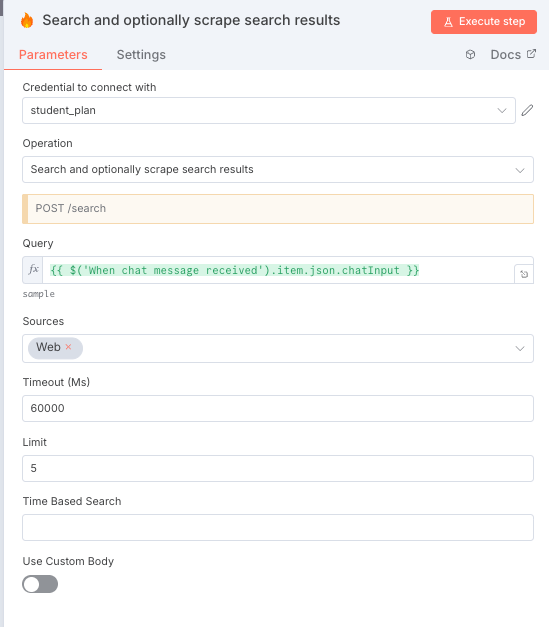Viewport: 549px width, 627px height.
Task: Click the Firecrawl flame node icon
Action: pos(27,20)
